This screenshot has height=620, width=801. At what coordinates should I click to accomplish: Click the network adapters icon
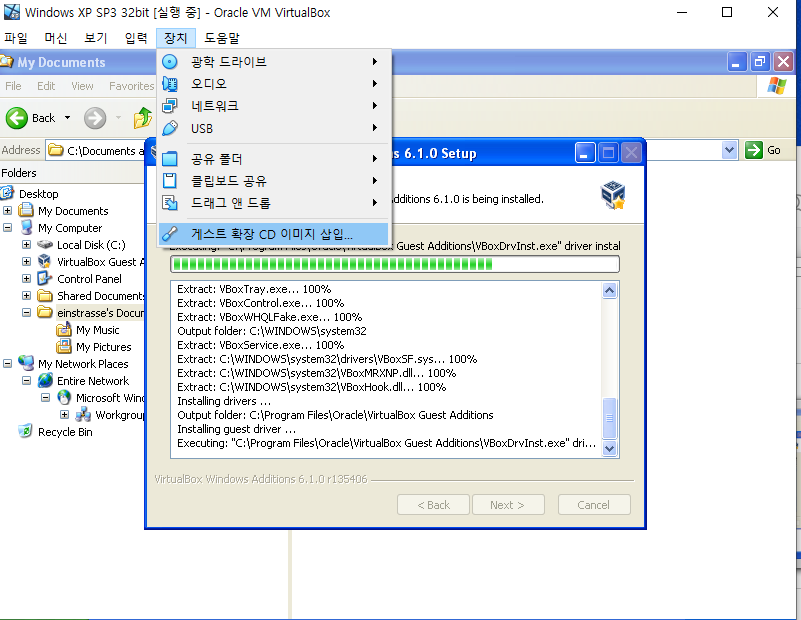(x=170, y=106)
